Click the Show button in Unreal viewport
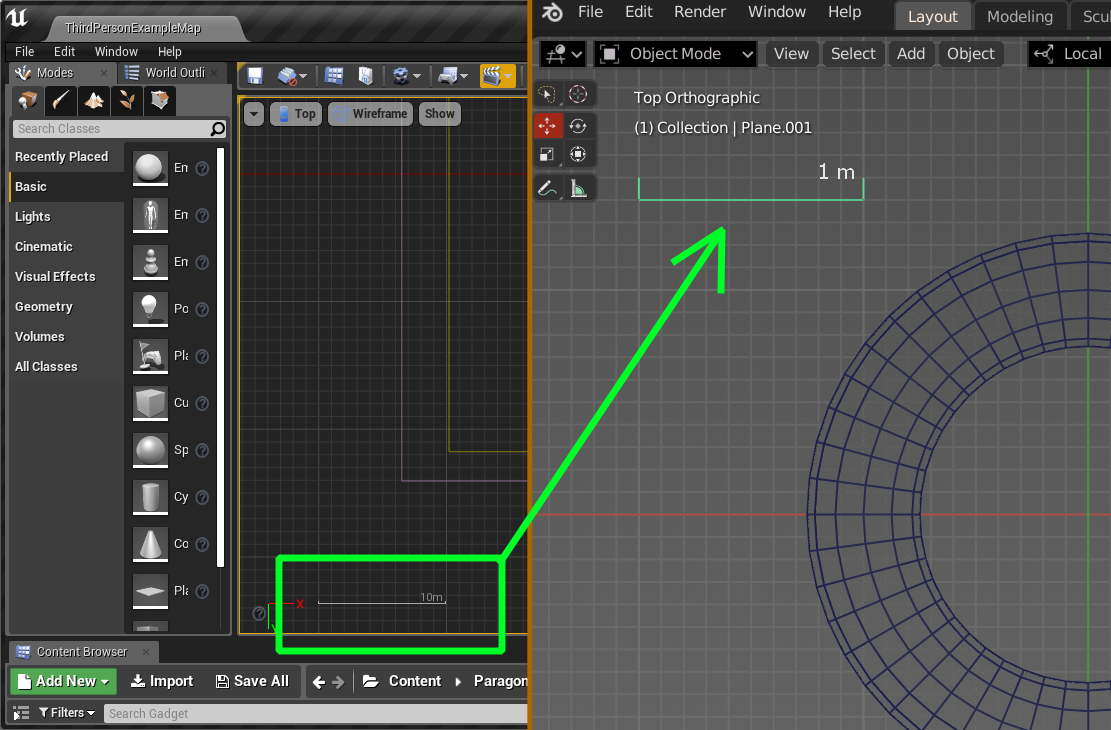Screen dimensions: 1111x730 tap(440, 114)
